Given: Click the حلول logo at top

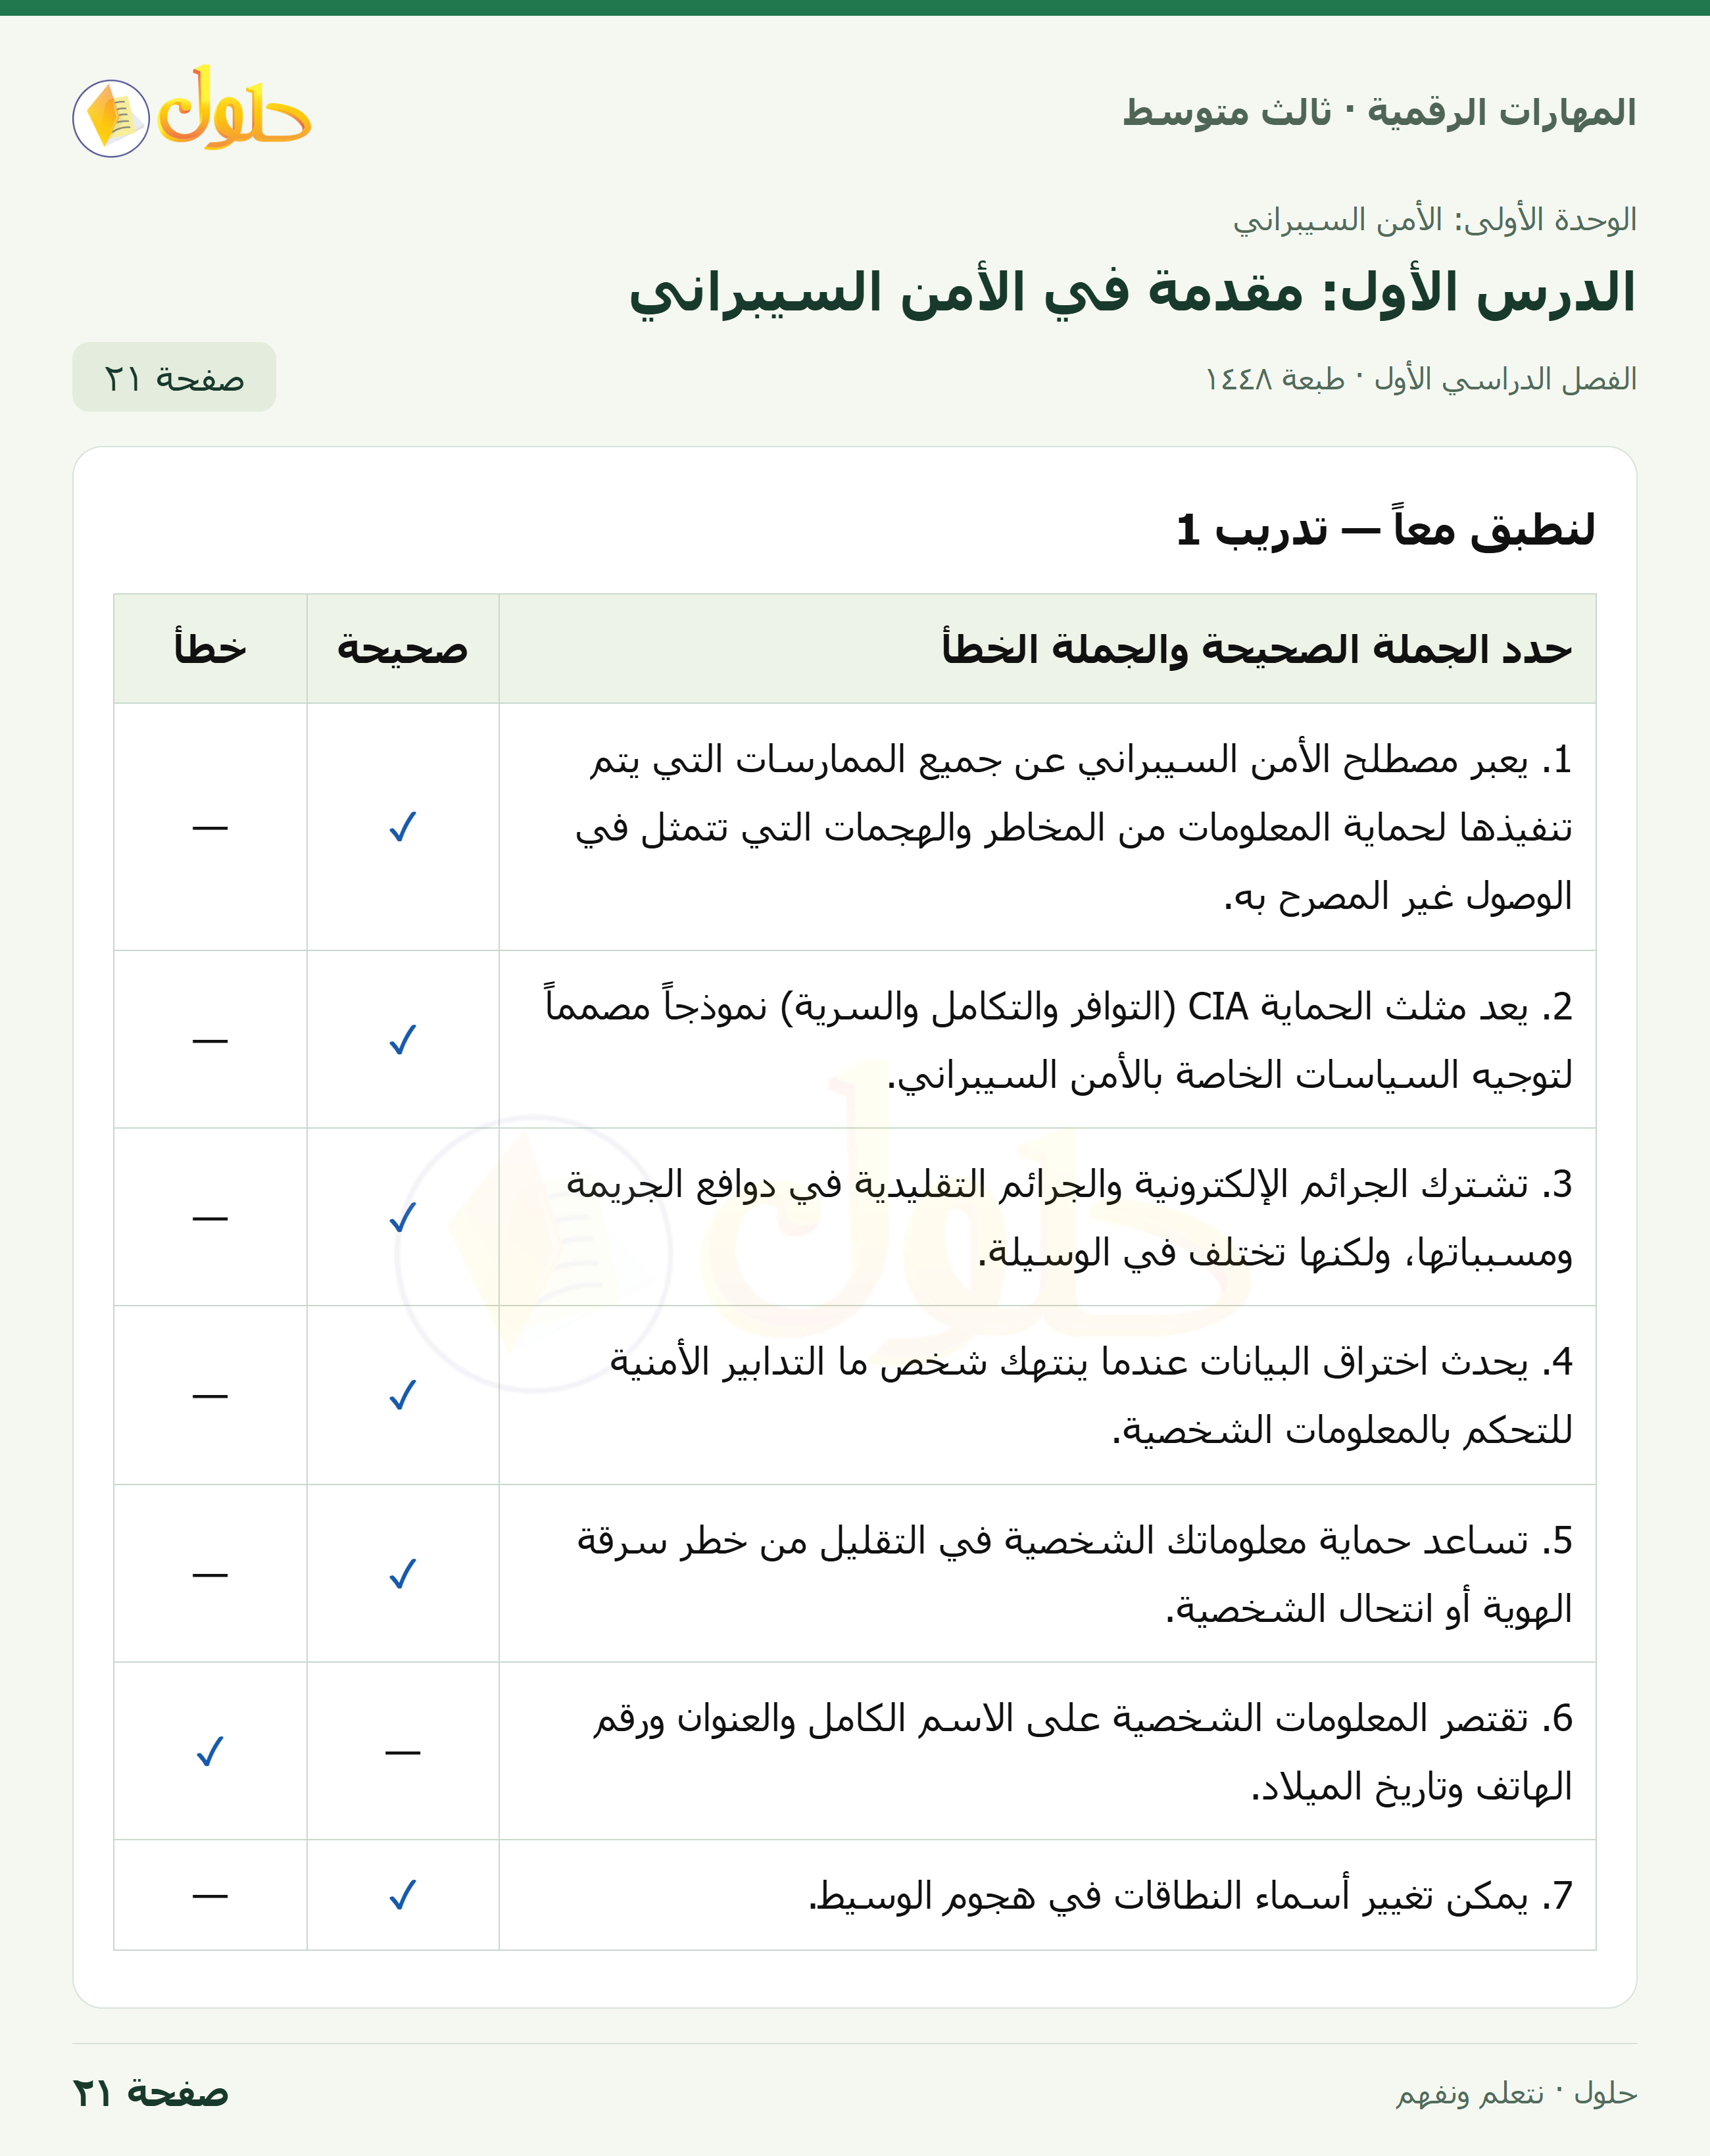Looking at the screenshot, I should (x=191, y=110).
